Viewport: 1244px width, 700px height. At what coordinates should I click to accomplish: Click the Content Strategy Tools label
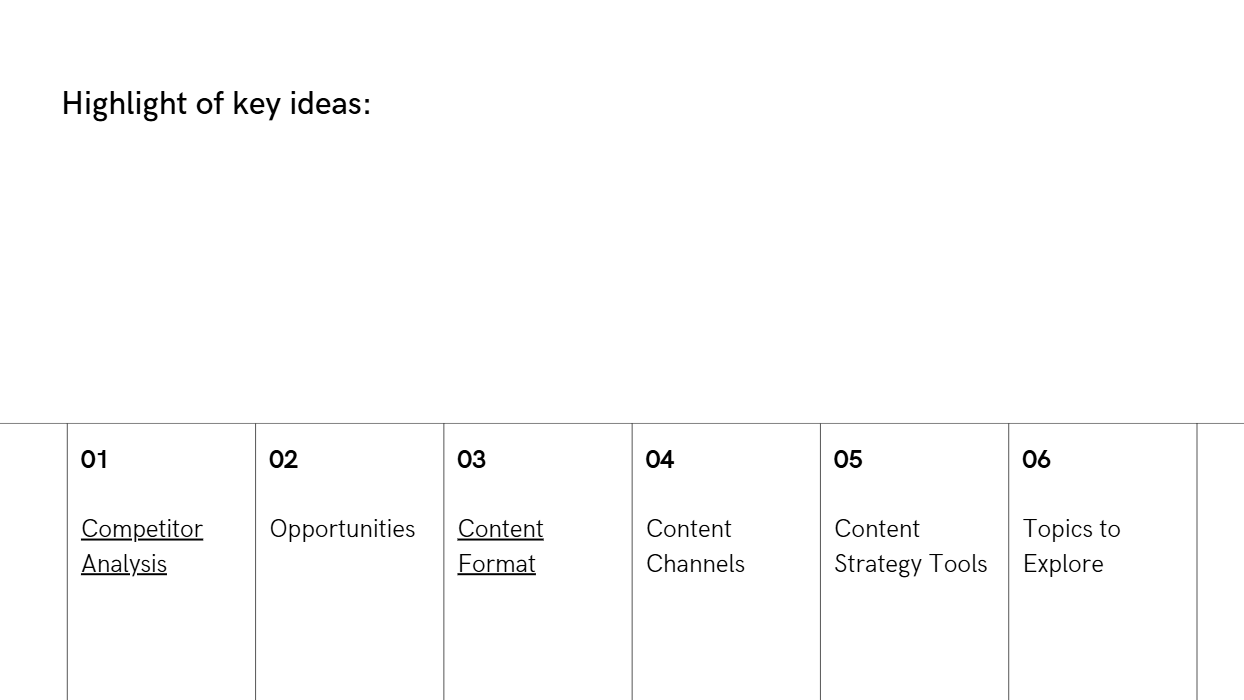(910, 546)
